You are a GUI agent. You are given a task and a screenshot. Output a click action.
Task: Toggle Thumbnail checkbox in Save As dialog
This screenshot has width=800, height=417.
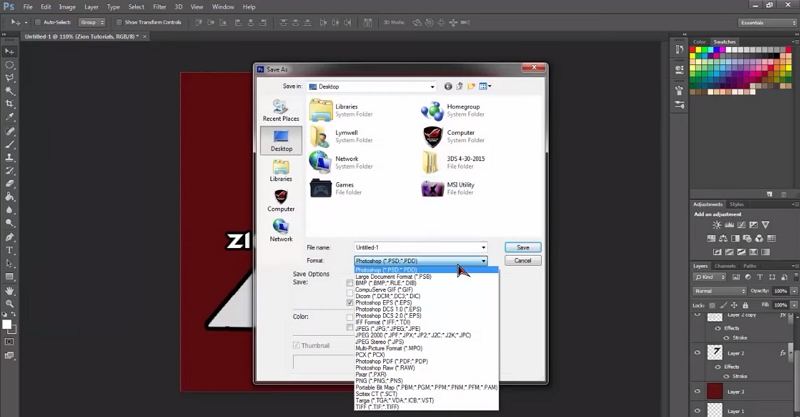pyautogui.click(x=296, y=346)
